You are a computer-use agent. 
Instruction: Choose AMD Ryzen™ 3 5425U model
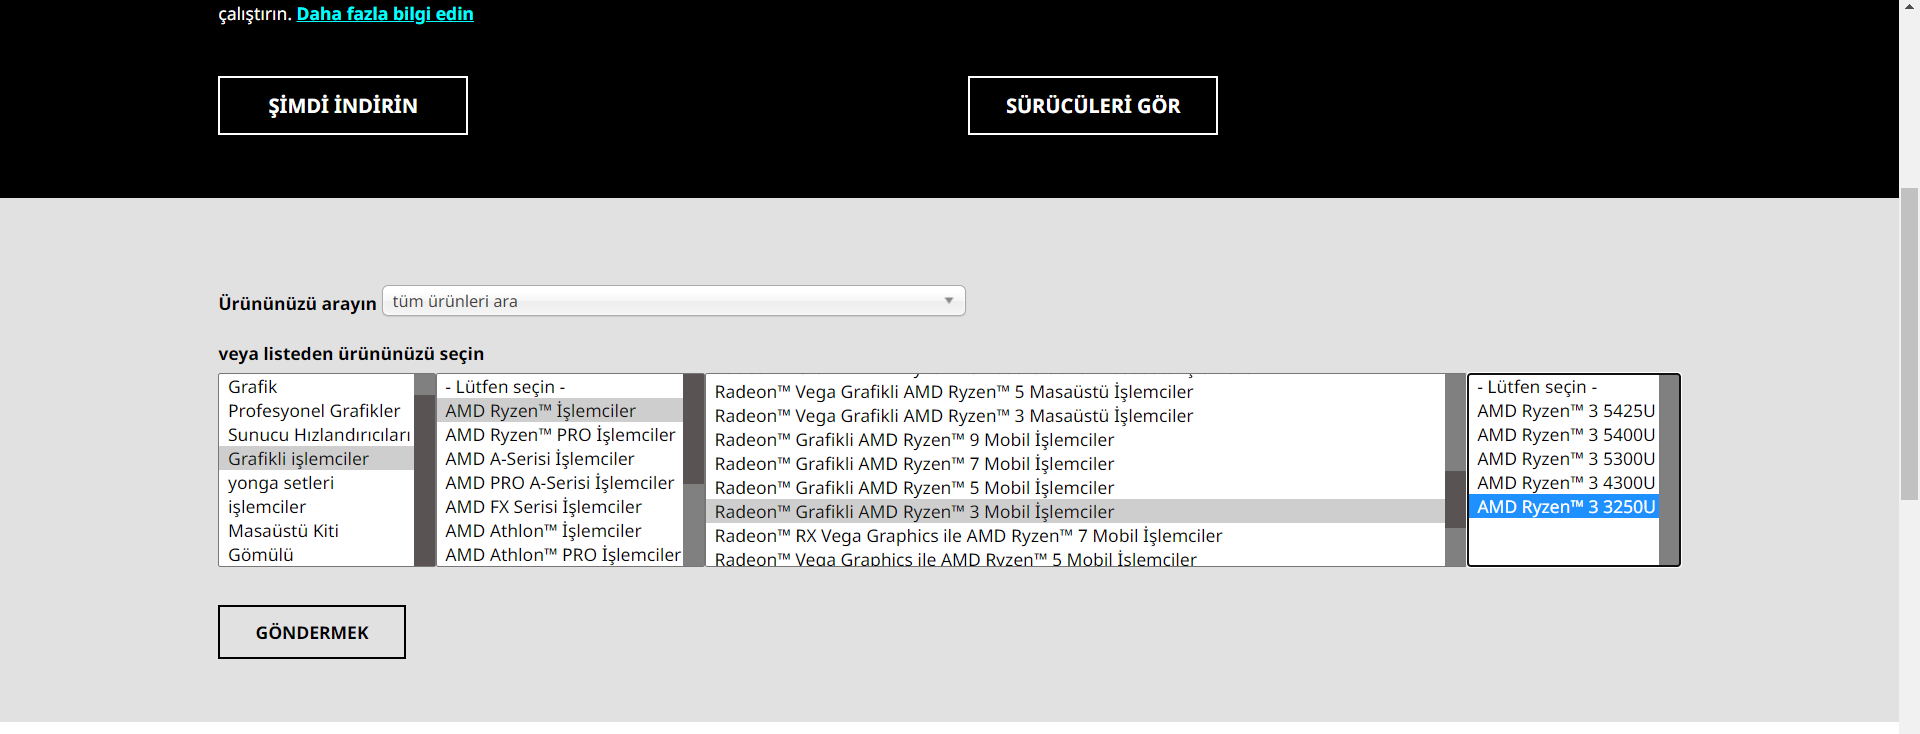[1564, 411]
